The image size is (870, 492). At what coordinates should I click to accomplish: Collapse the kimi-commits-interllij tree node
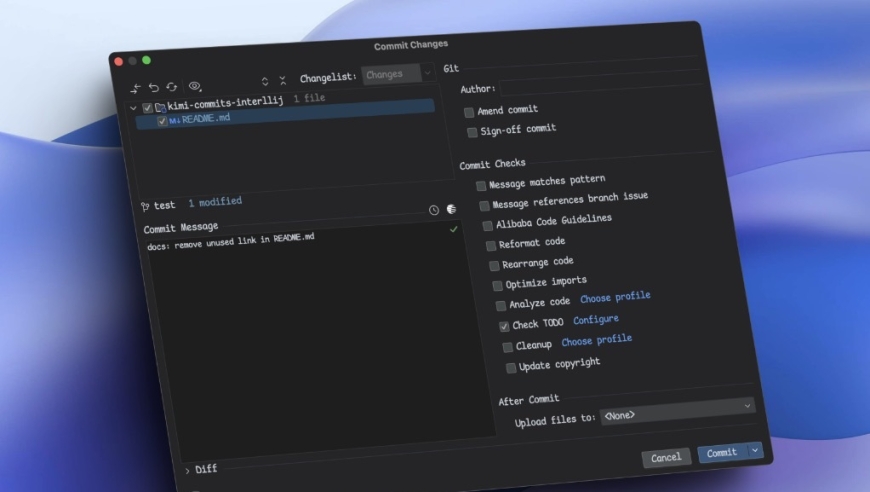[133, 108]
